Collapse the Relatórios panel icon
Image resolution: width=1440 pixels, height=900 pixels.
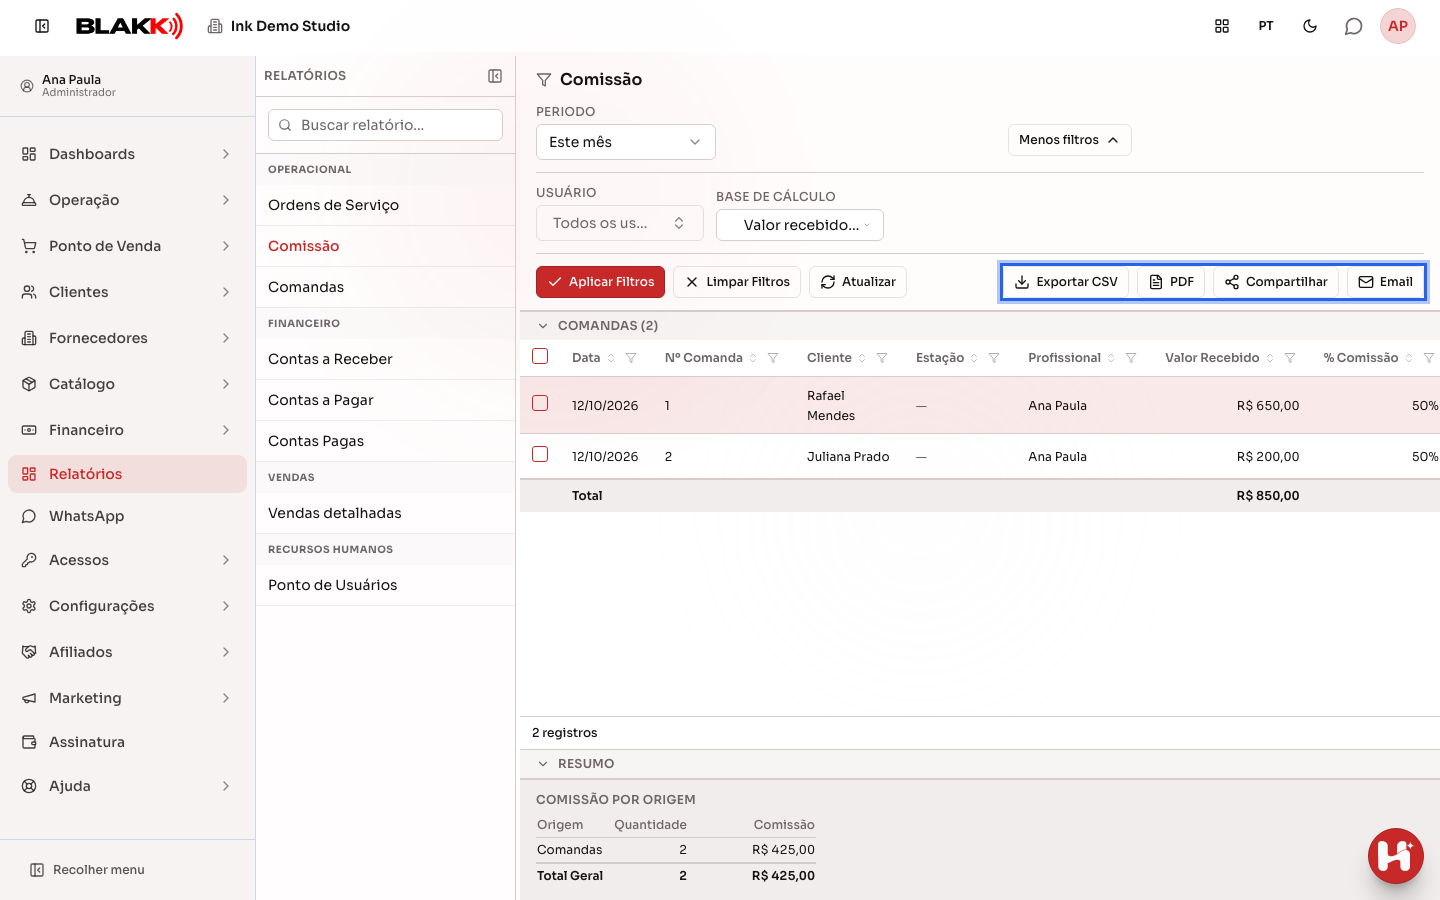pos(495,76)
